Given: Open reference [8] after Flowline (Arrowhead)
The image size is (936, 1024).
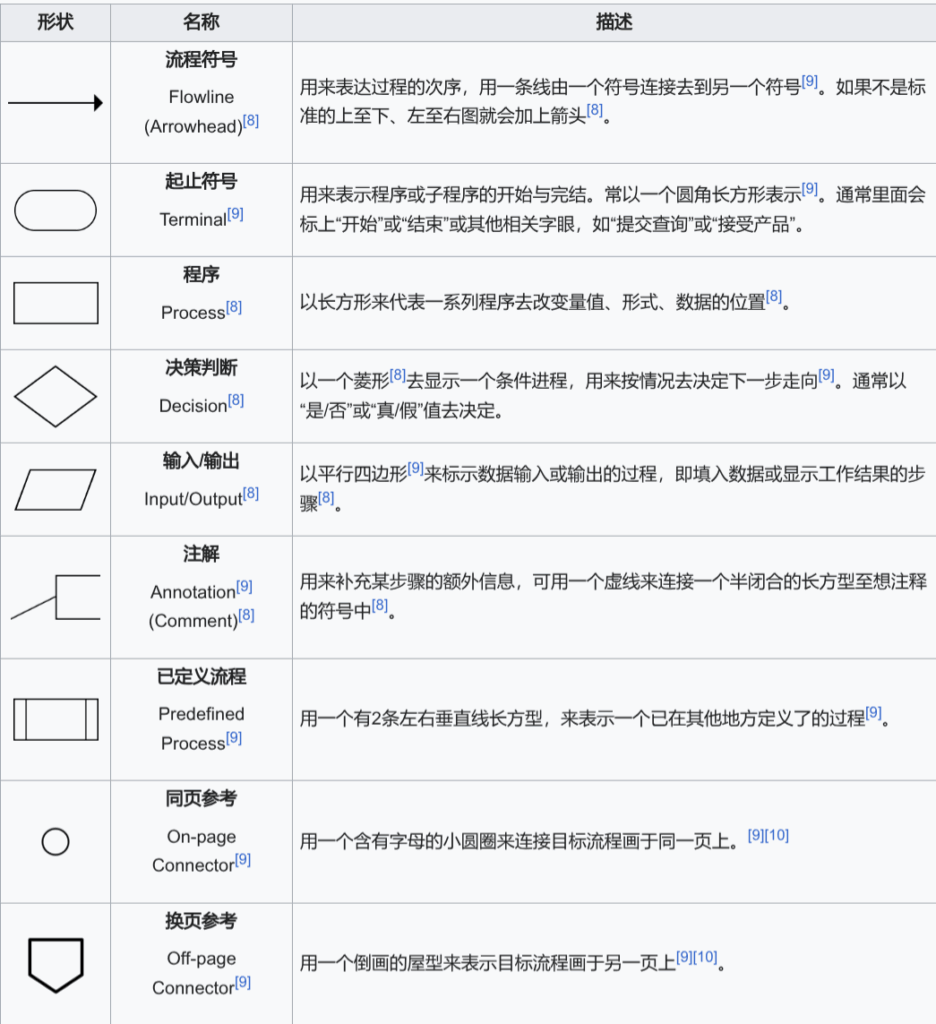Looking at the screenshot, I should pos(251,121).
